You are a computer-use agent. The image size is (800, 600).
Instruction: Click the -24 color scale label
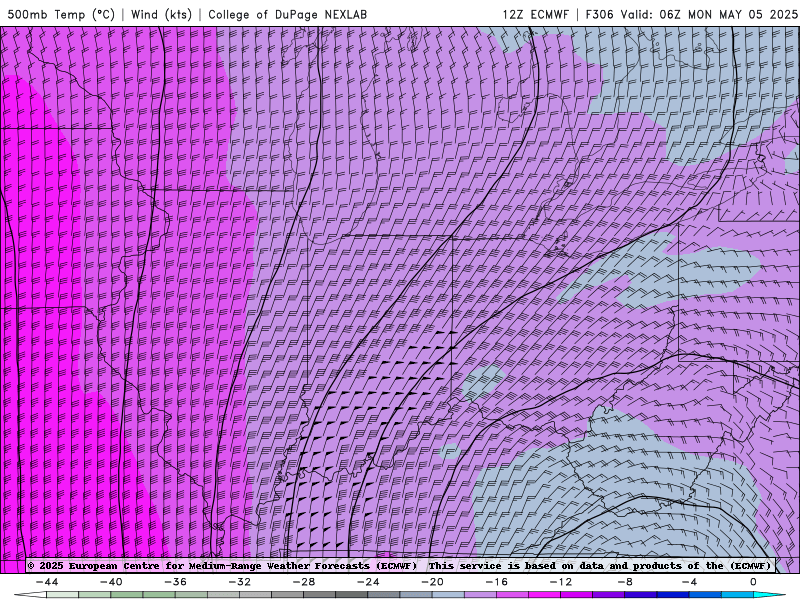click(x=368, y=582)
